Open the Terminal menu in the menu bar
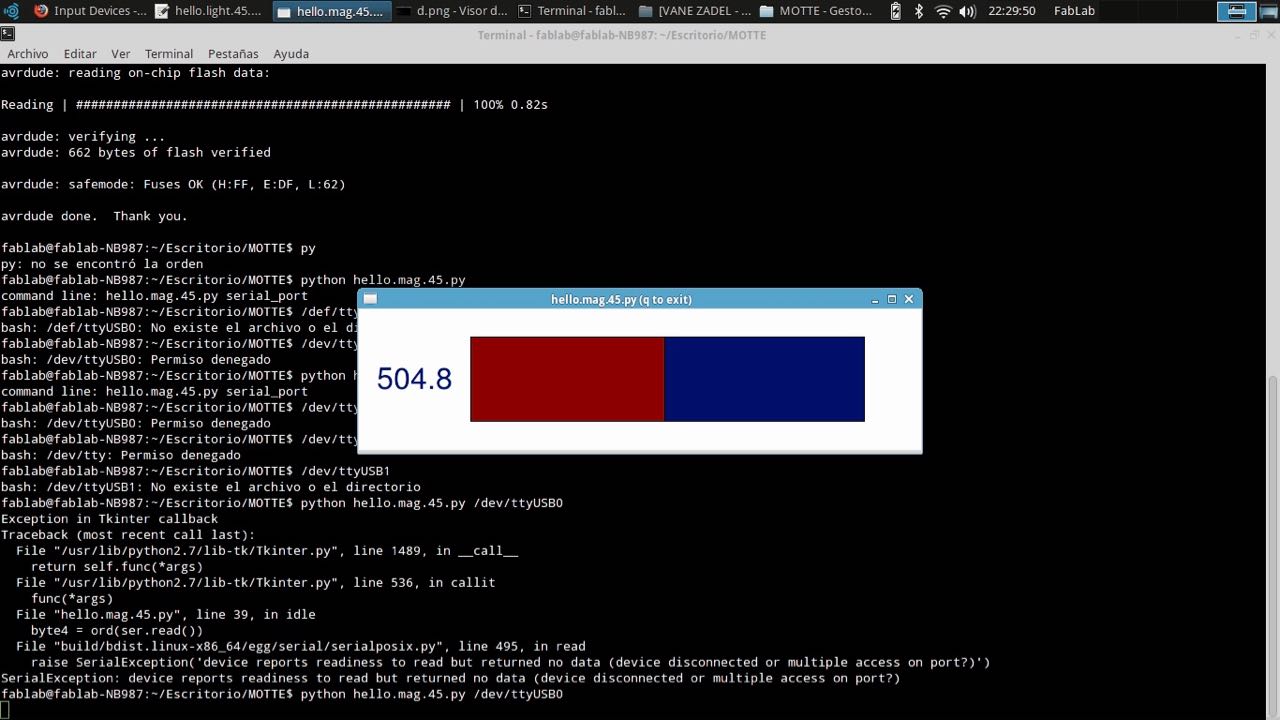 click(x=169, y=54)
